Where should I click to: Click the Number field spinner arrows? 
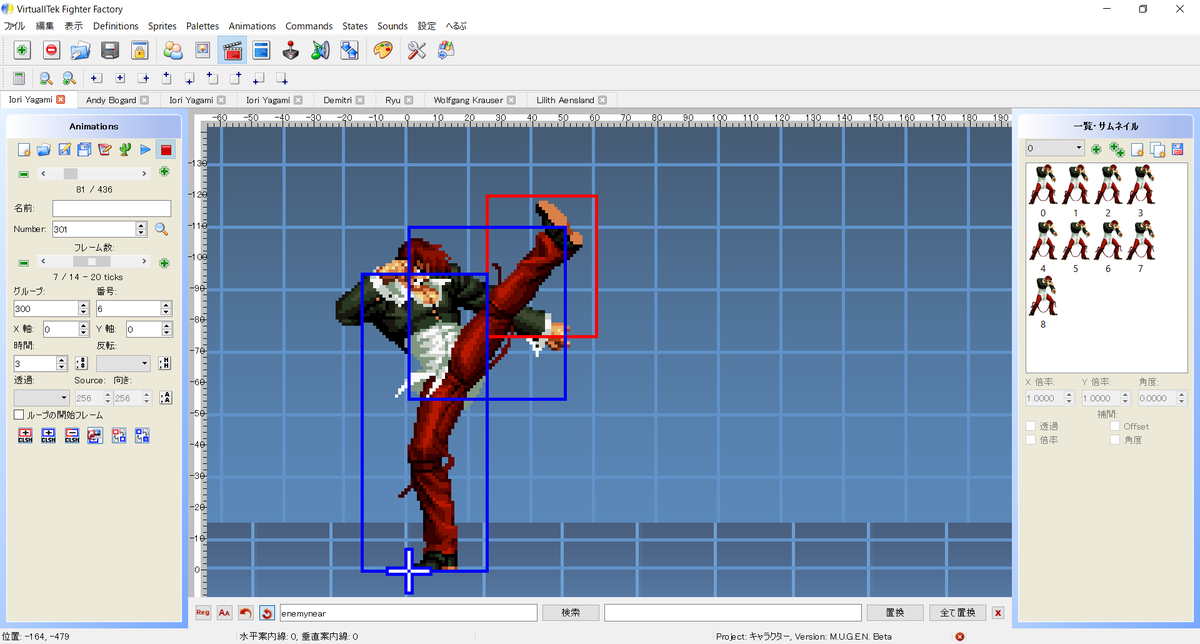click(x=141, y=229)
